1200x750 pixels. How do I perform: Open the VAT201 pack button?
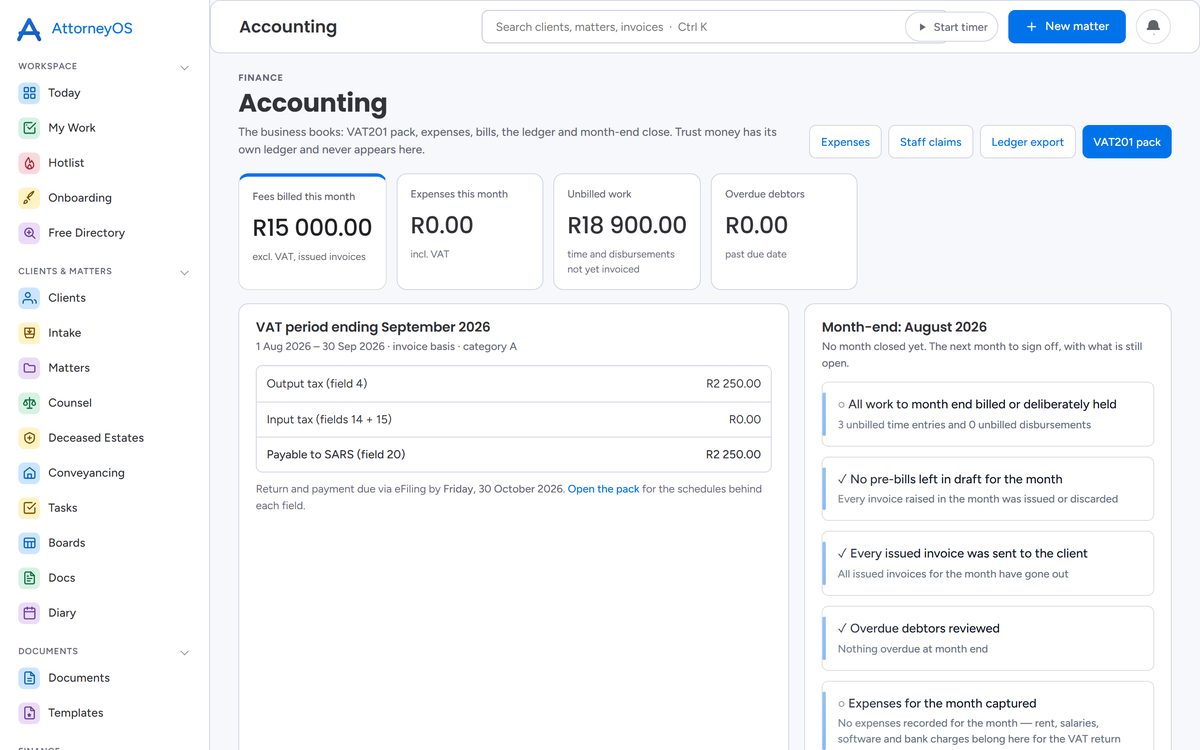[x=1127, y=142]
